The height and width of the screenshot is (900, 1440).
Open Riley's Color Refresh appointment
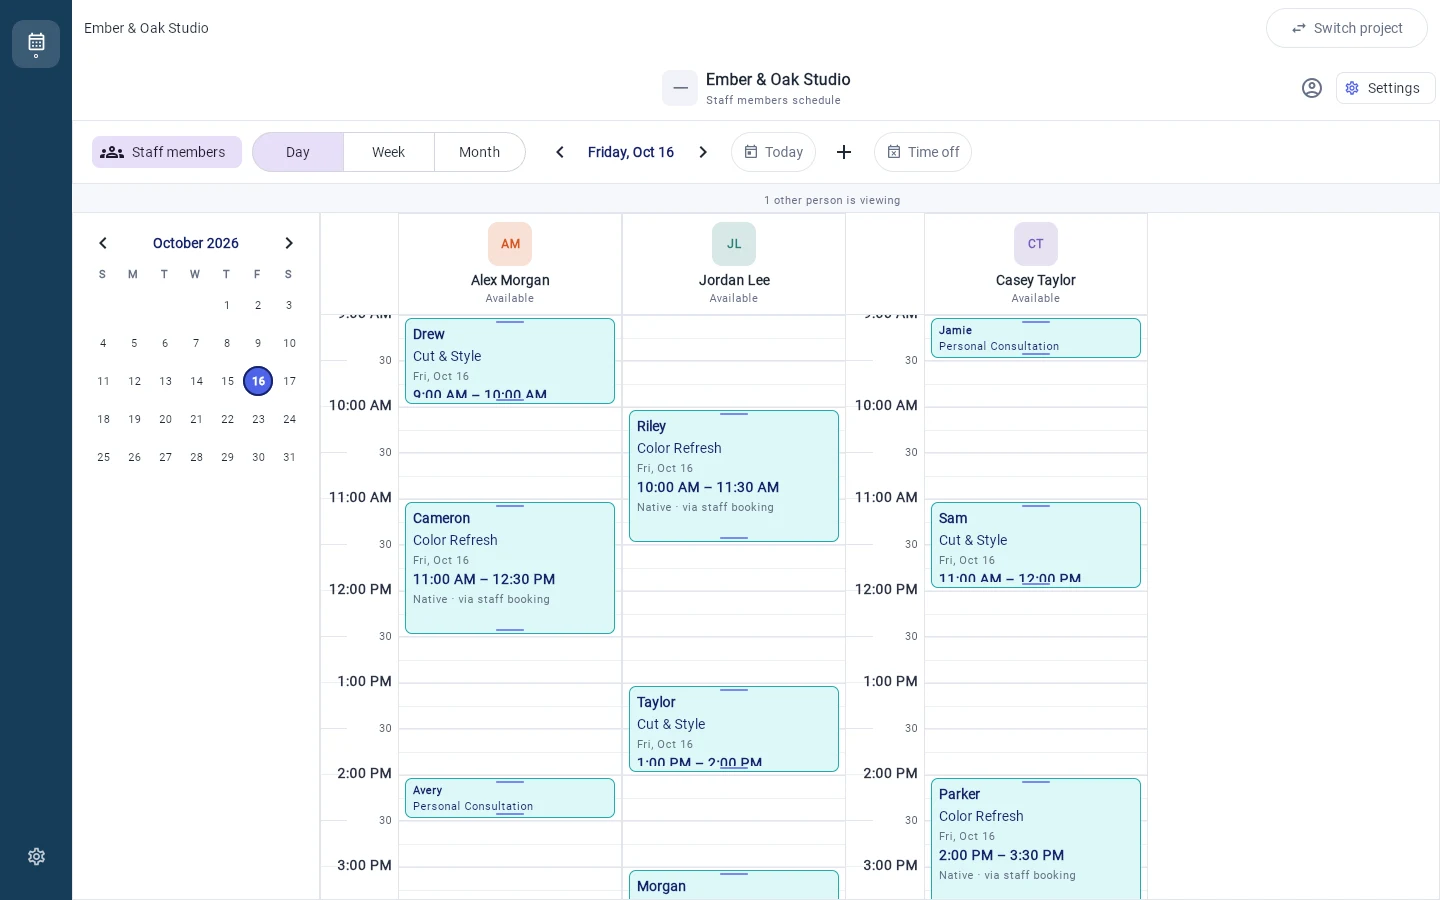(x=734, y=476)
